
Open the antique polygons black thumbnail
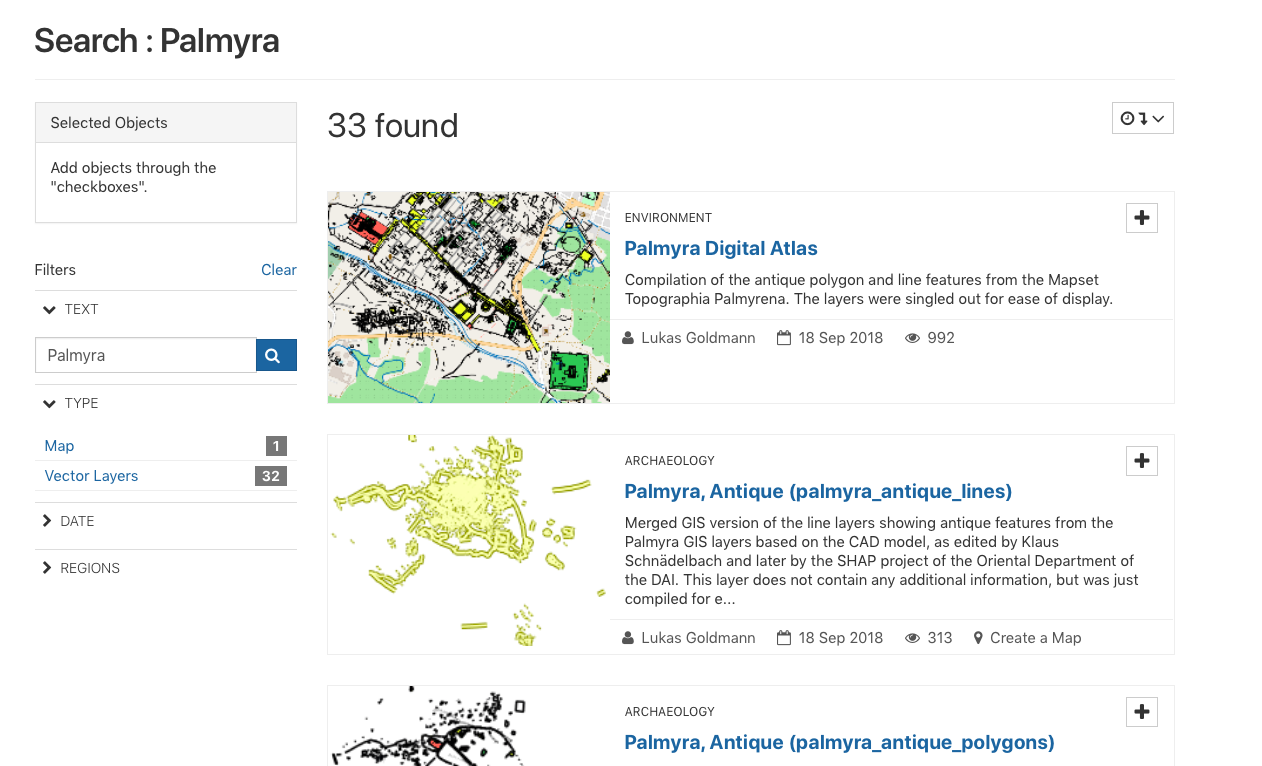click(x=469, y=726)
